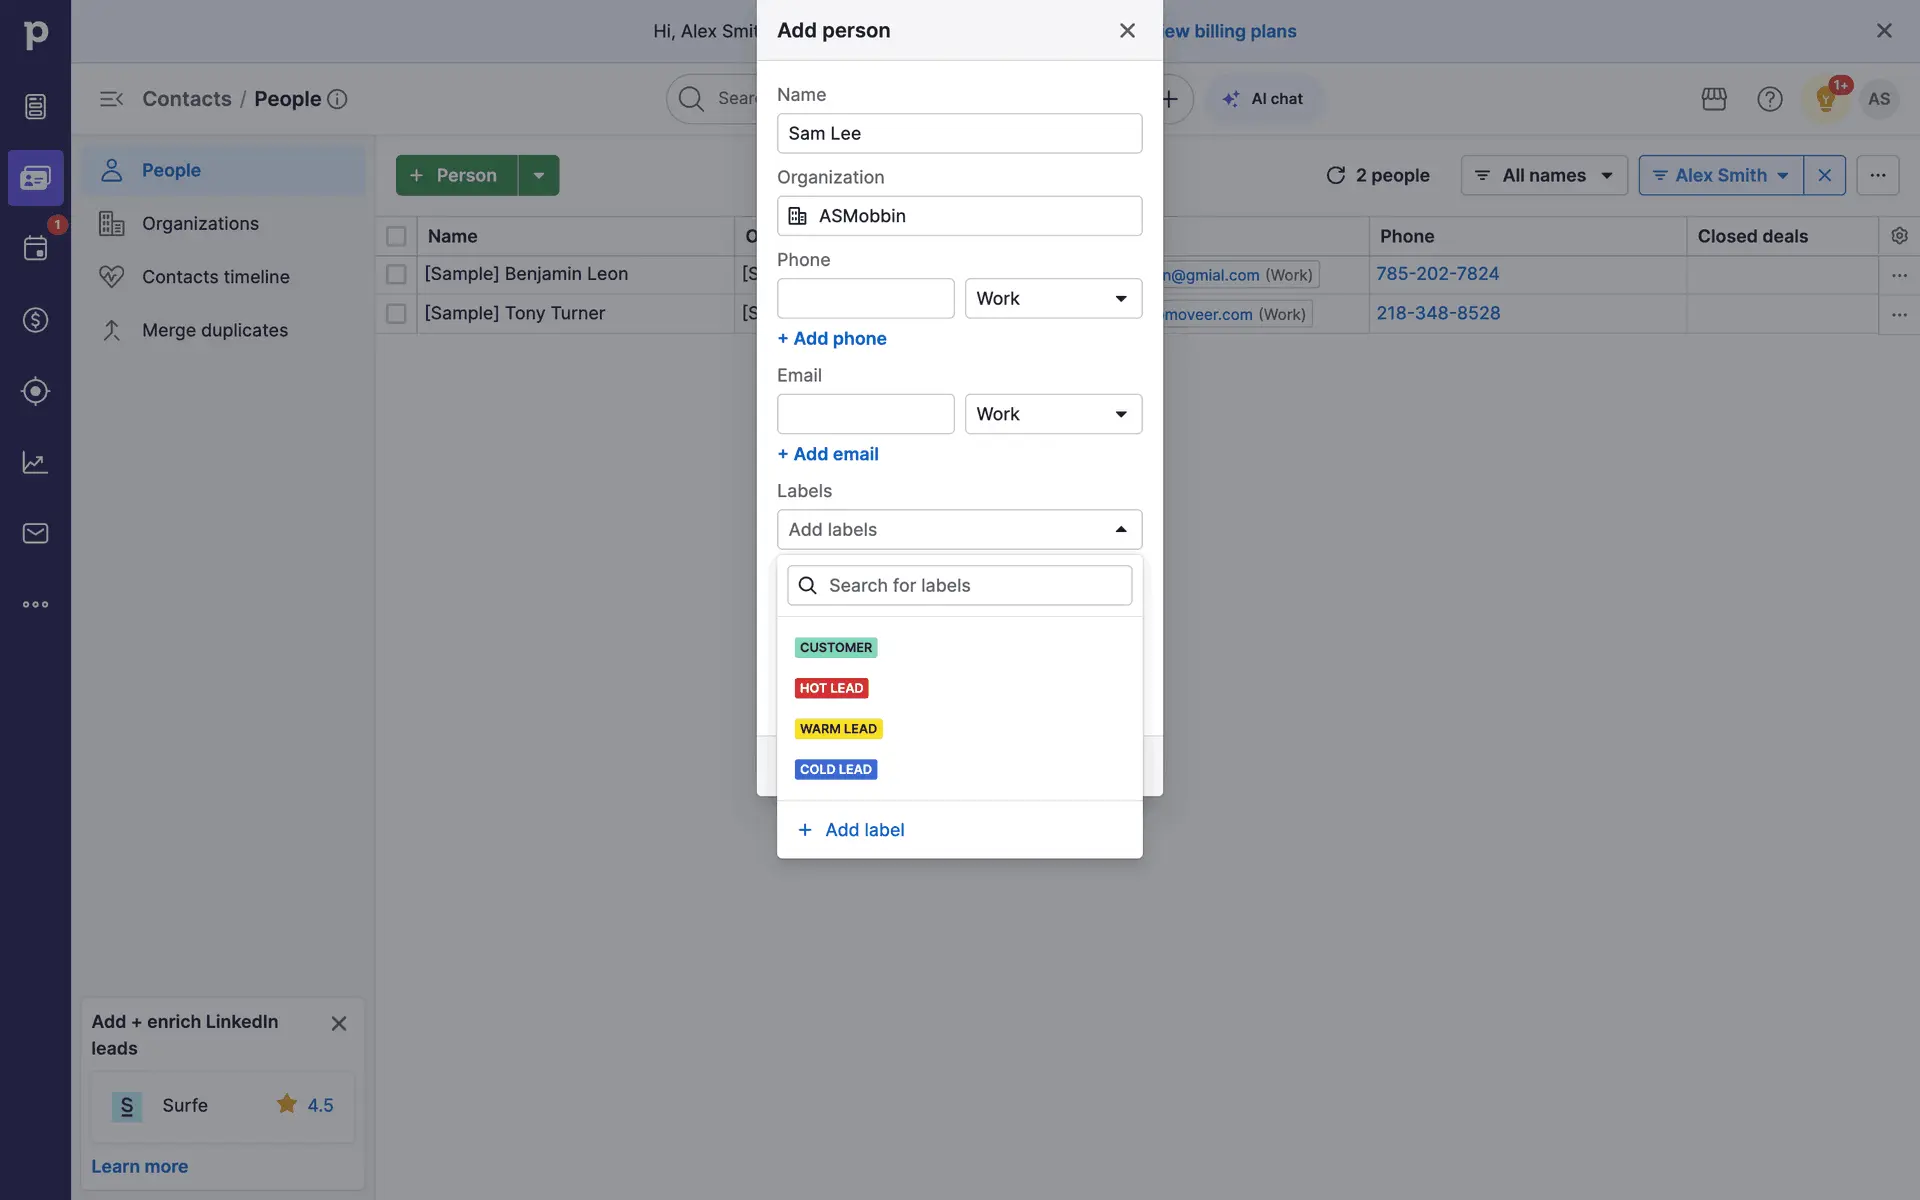
Task: Expand the Phone type Work dropdown
Action: 1053,299
